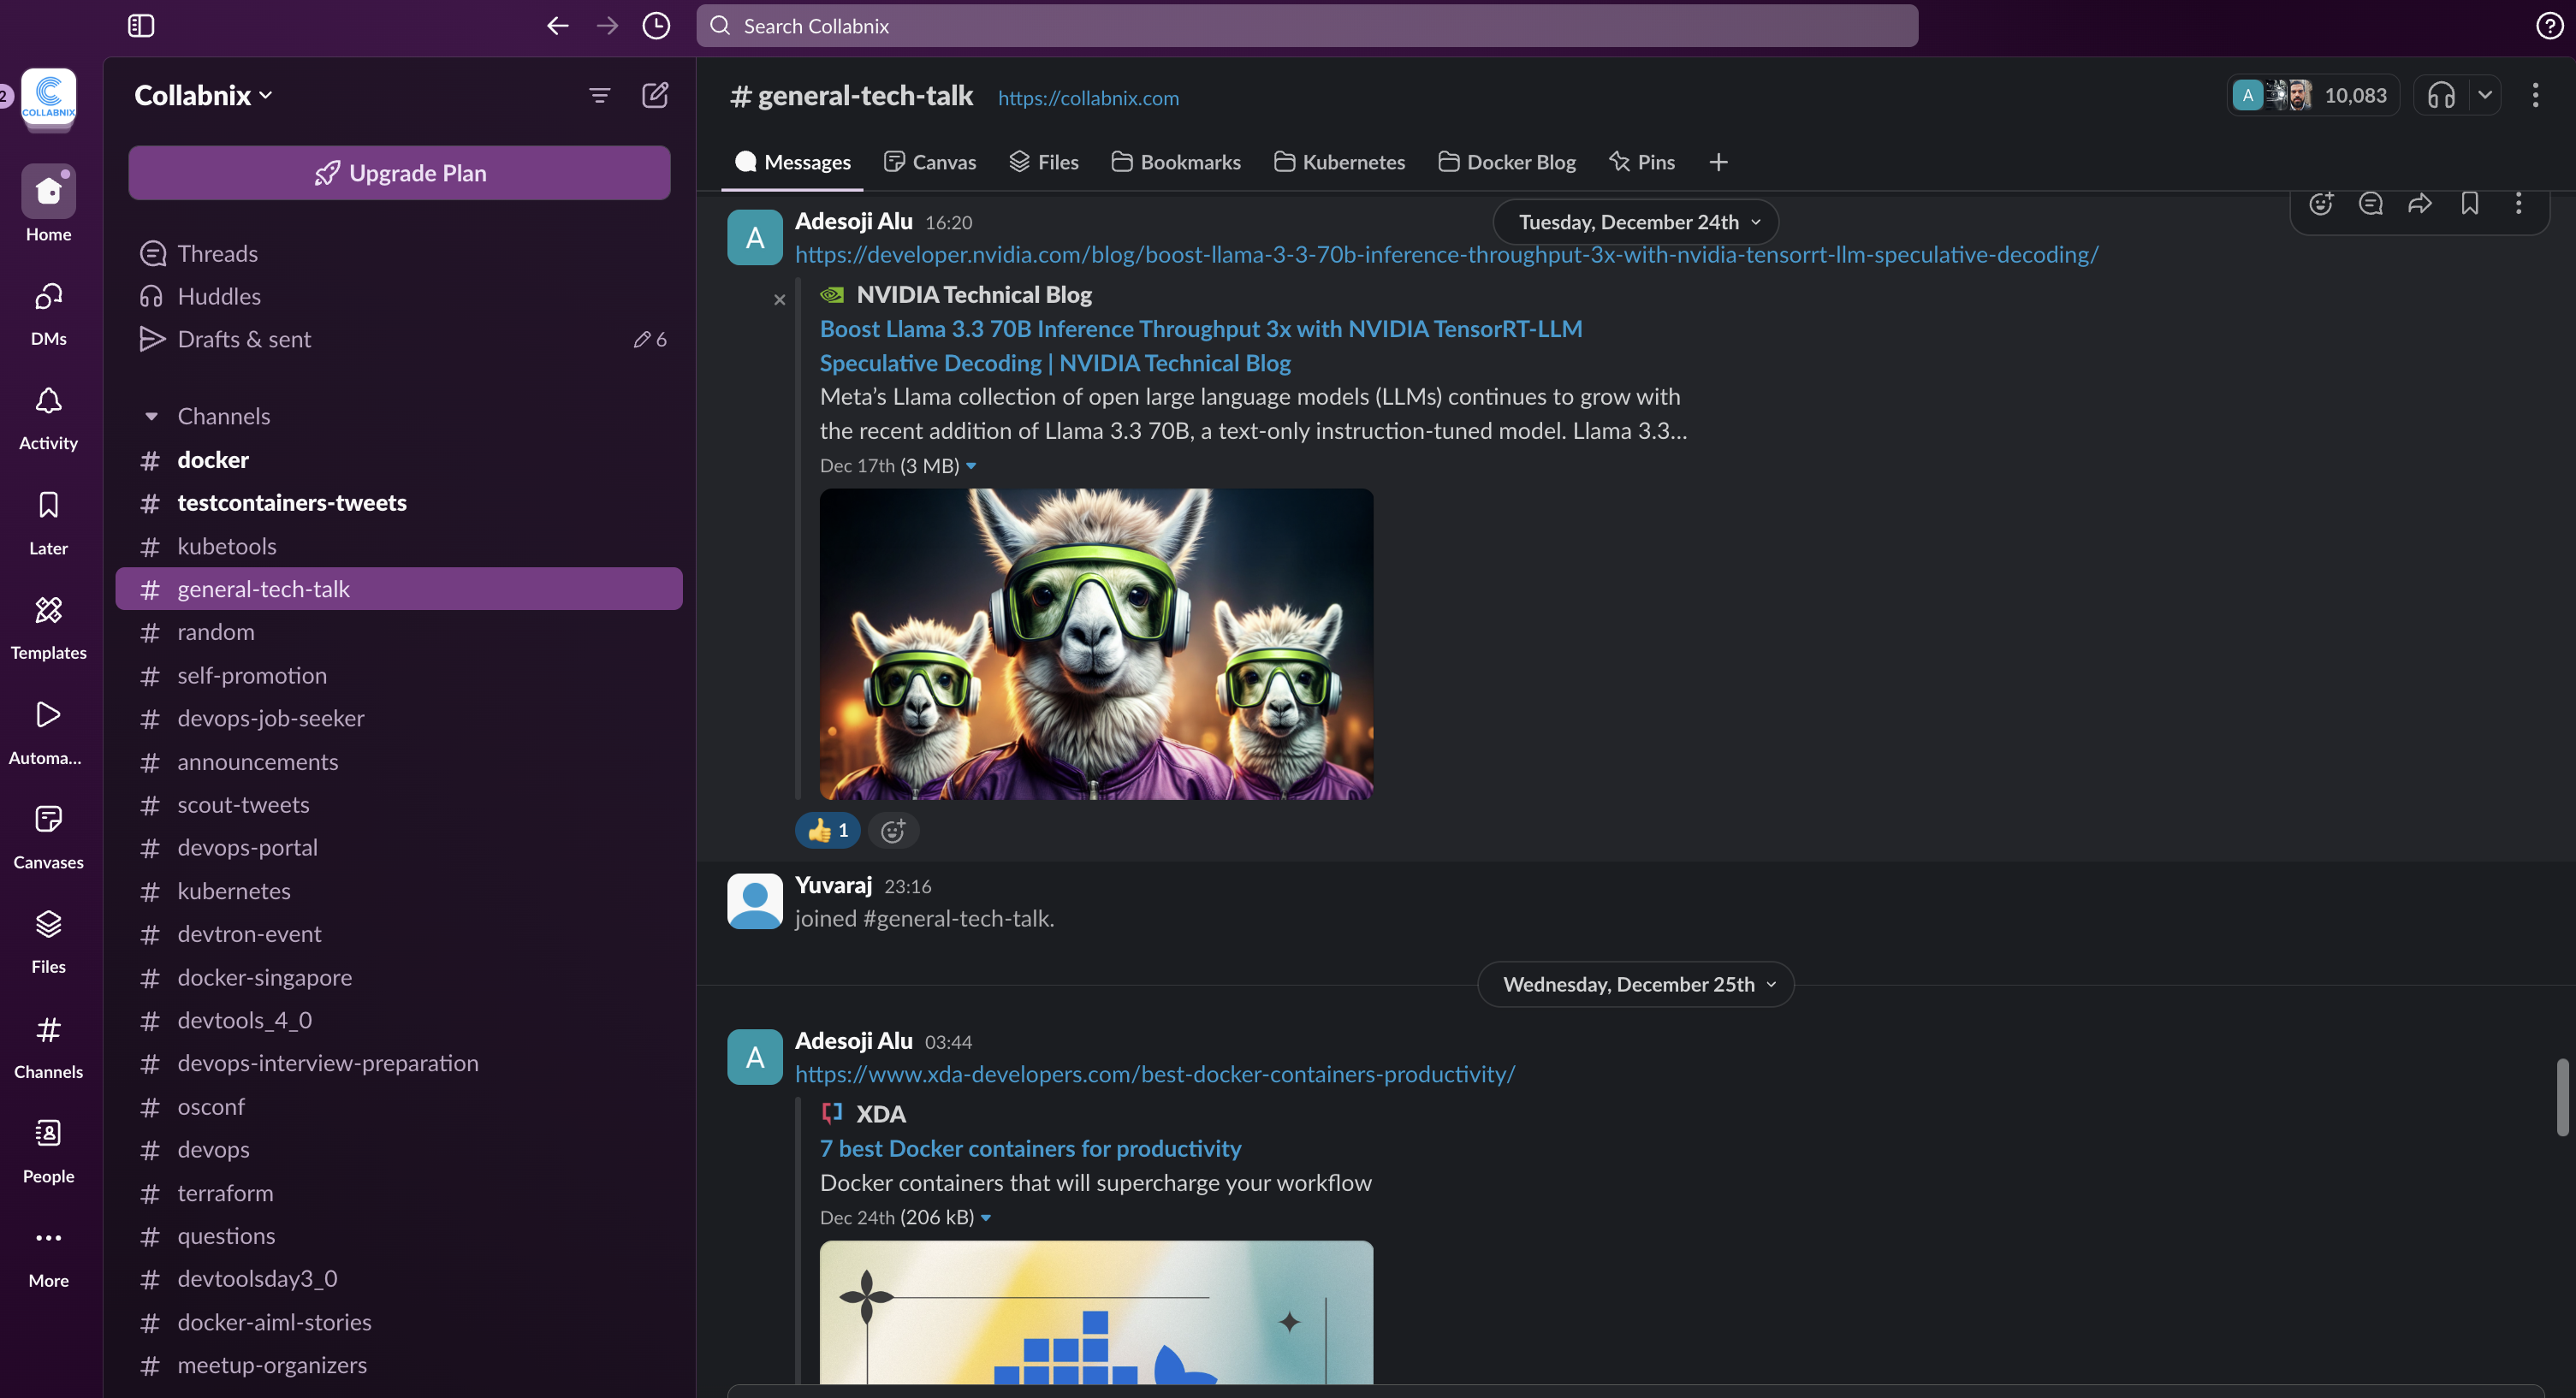The height and width of the screenshot is (1398, 2576).
Task: Forward the message with share icon
Action: click(2420, 204)
